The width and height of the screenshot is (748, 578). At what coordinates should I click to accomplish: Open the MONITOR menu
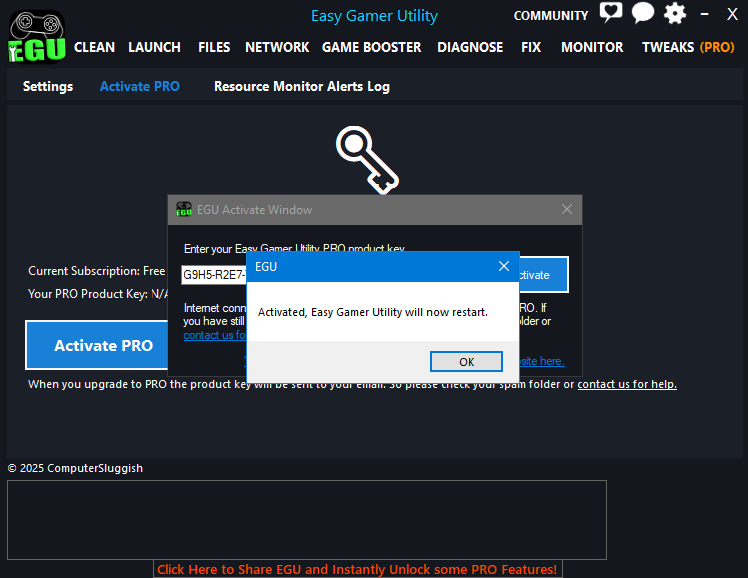tap(592, 47)
